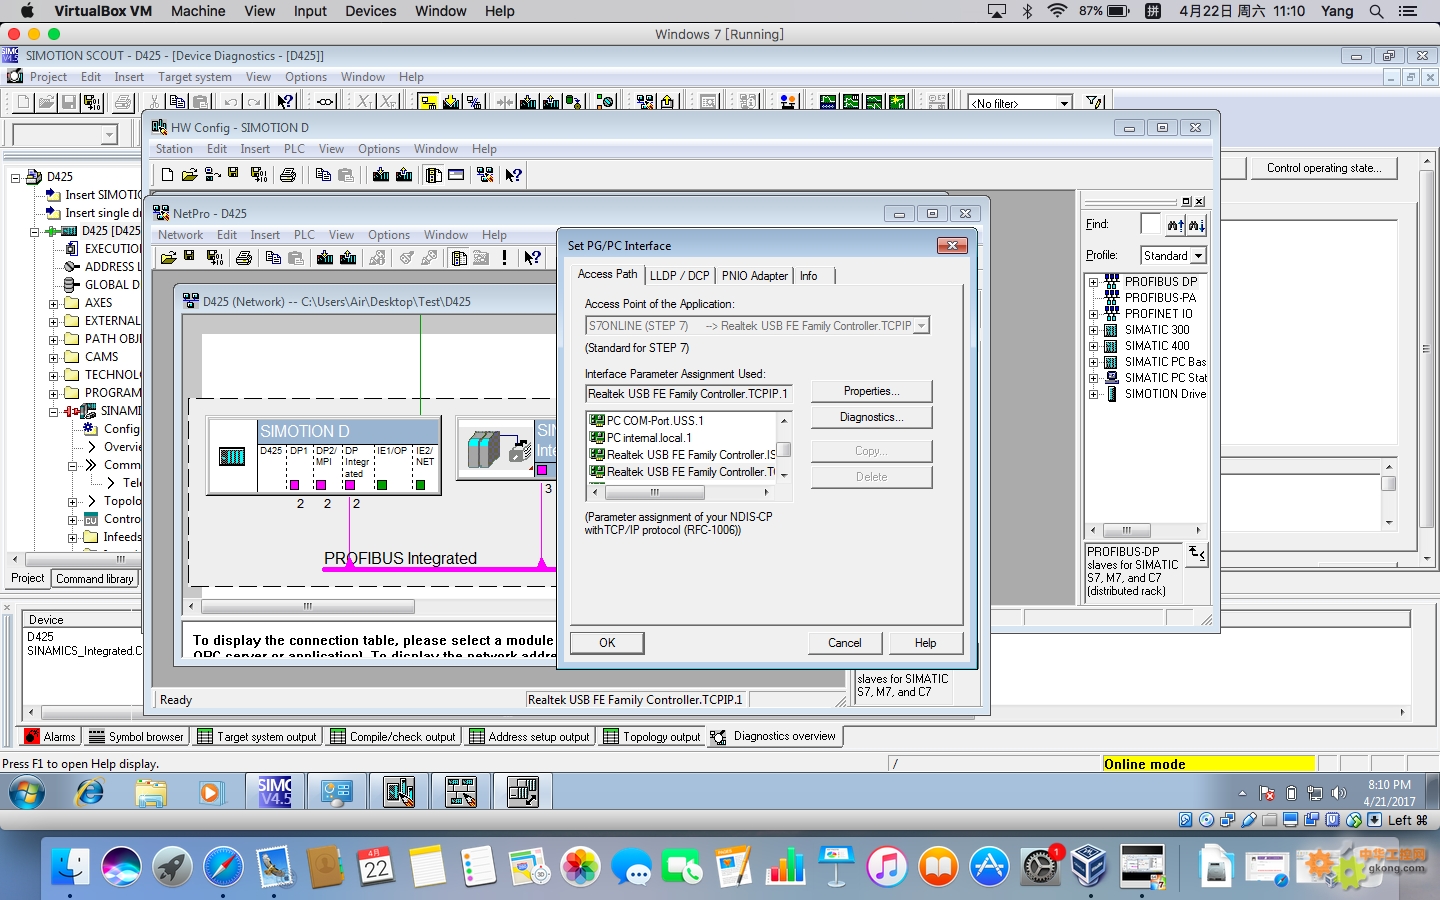1440x900 pixels.
Task: Click Save and Compile icon in HW Config toolbar
Action: (258, 175)
